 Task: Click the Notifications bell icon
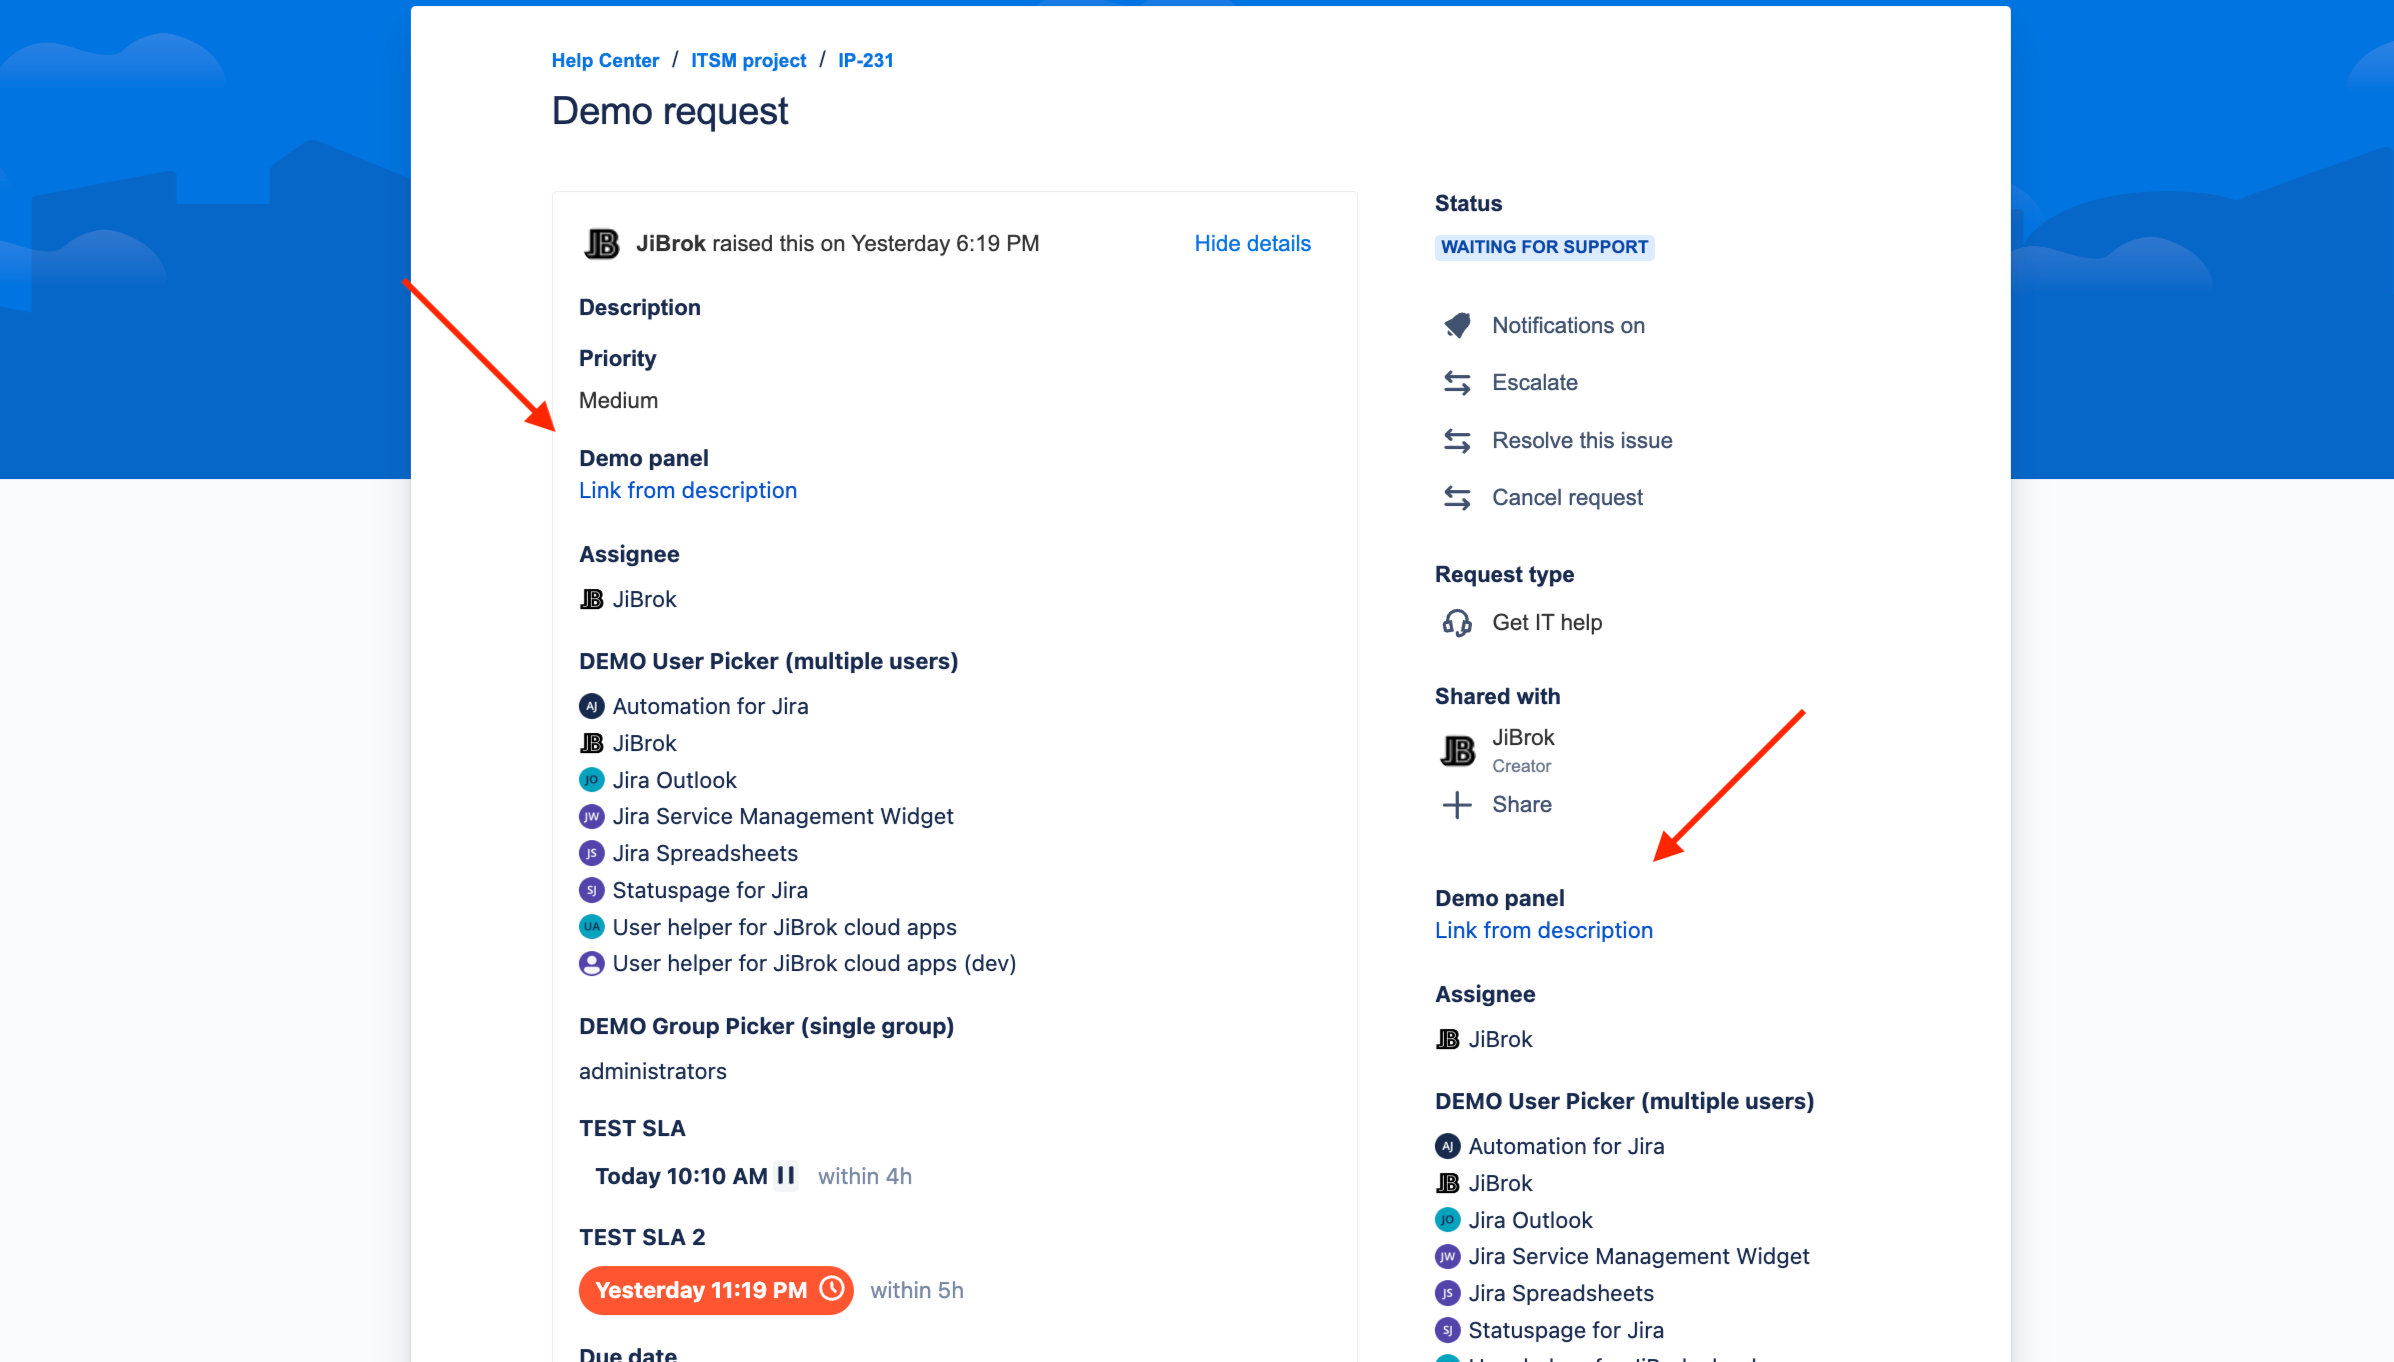[x=1457, y=325]
